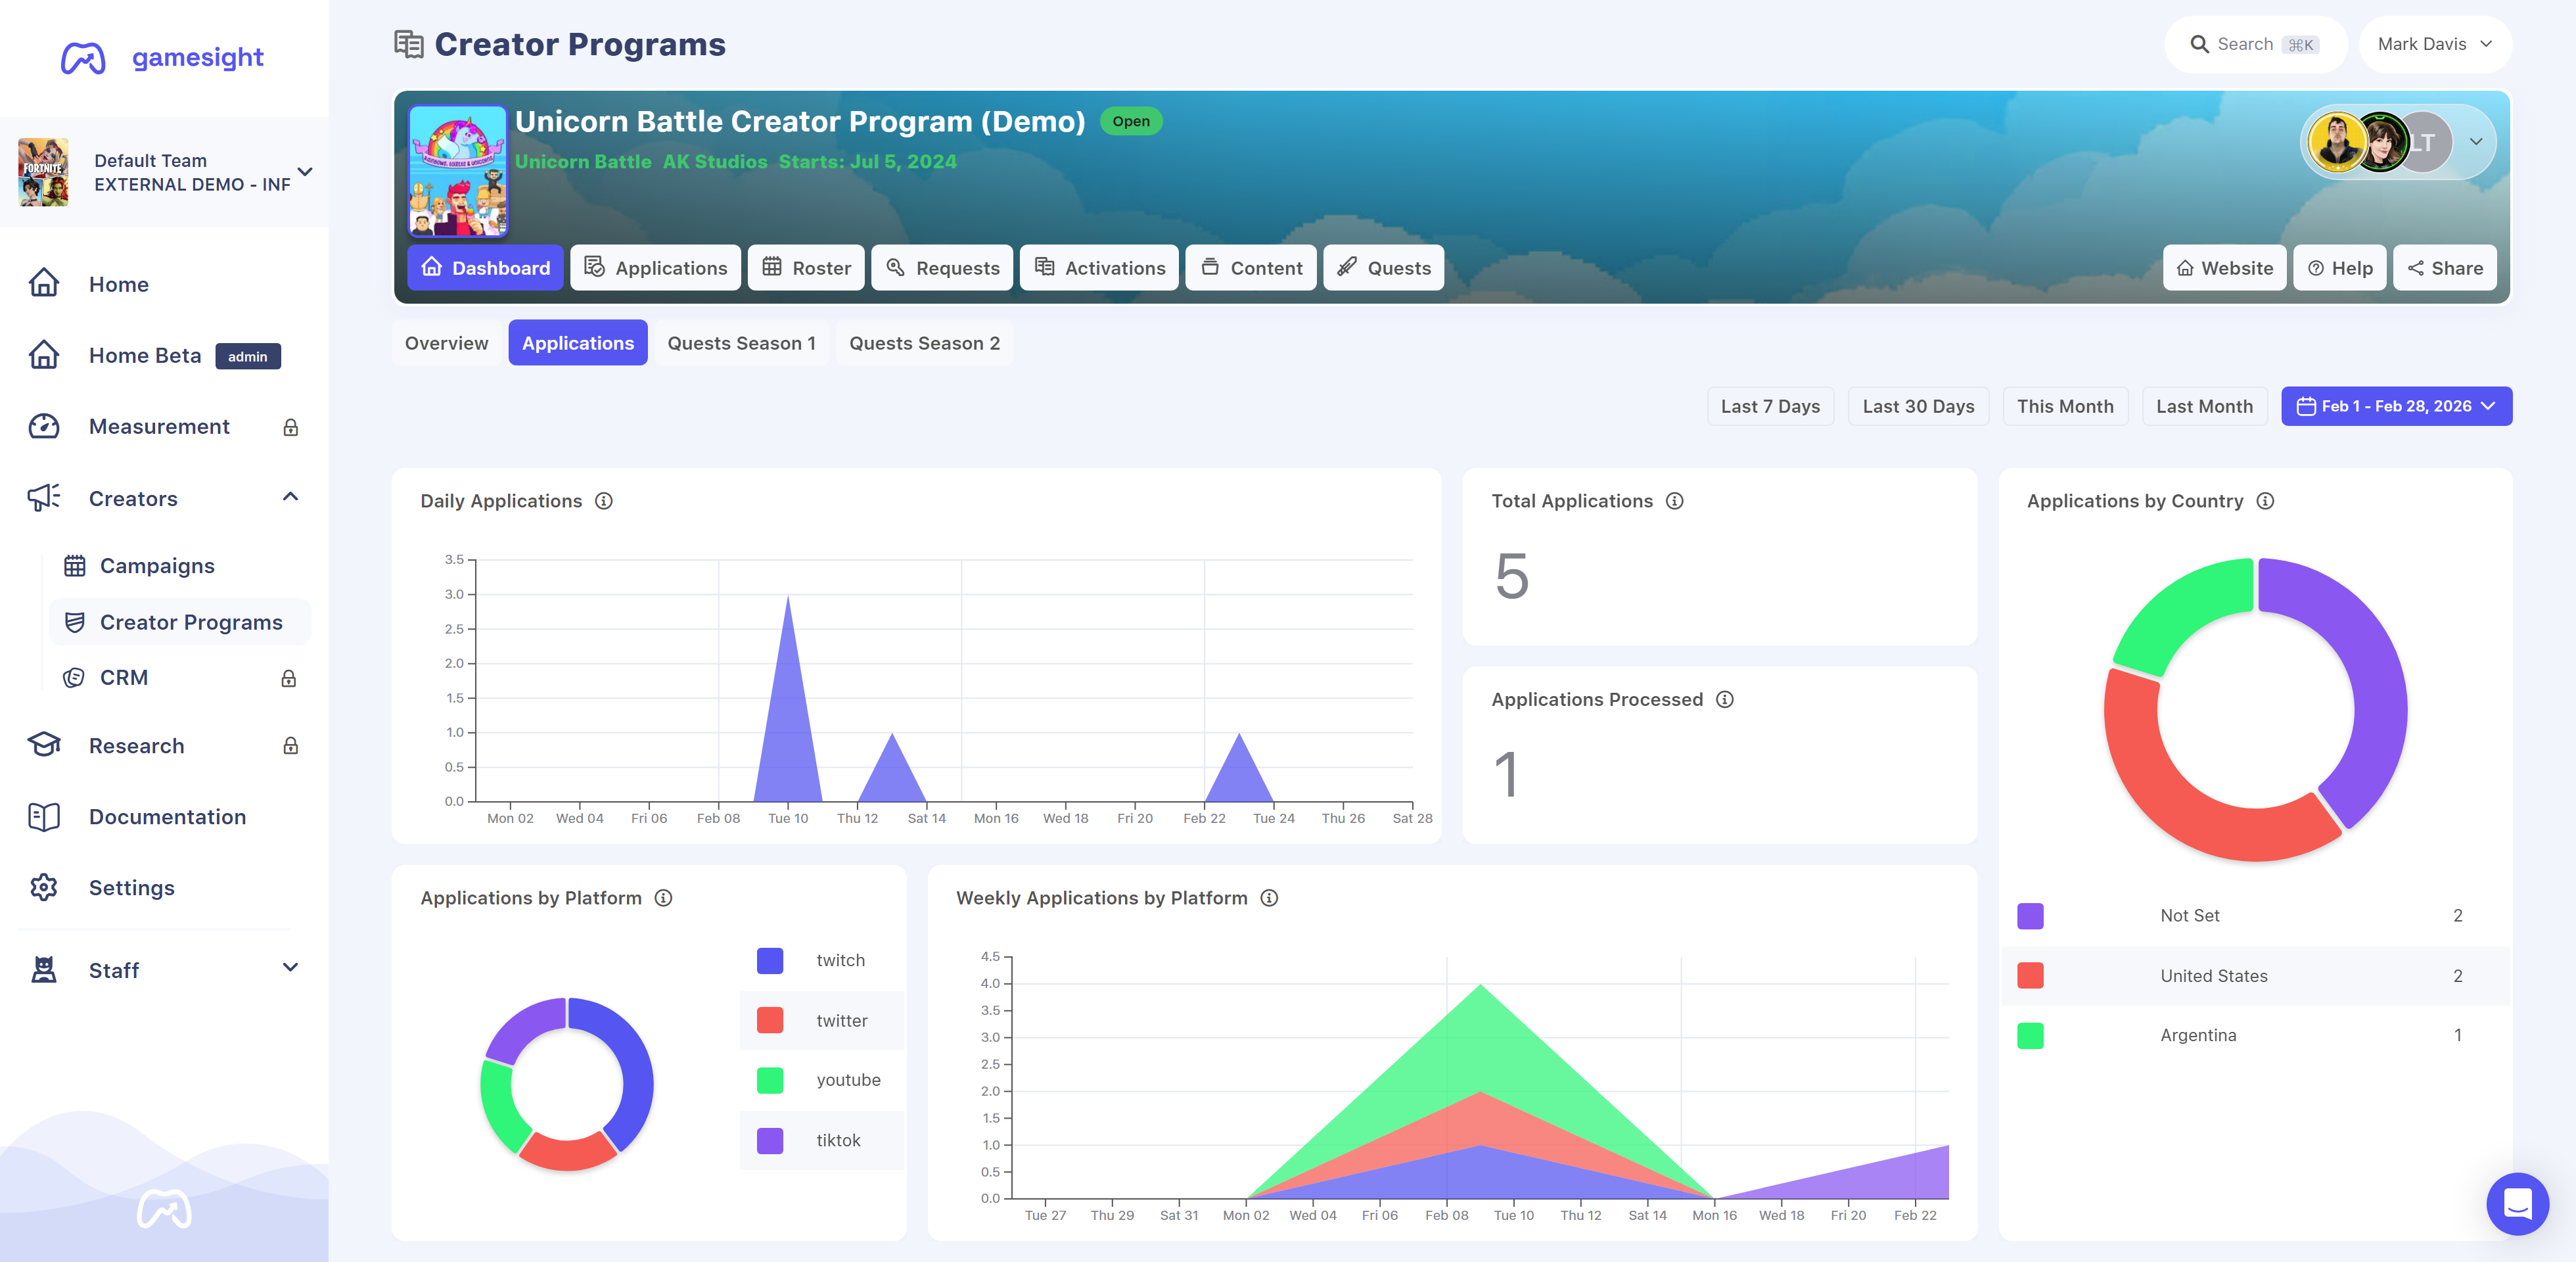
Task: Click the Measurement gauge icon in sidebar
Action: pyautogui.click(x=44, y=427)
